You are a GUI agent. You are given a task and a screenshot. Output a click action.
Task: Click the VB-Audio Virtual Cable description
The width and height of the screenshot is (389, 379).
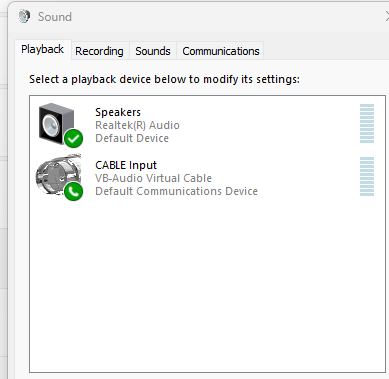coord(153,178)
